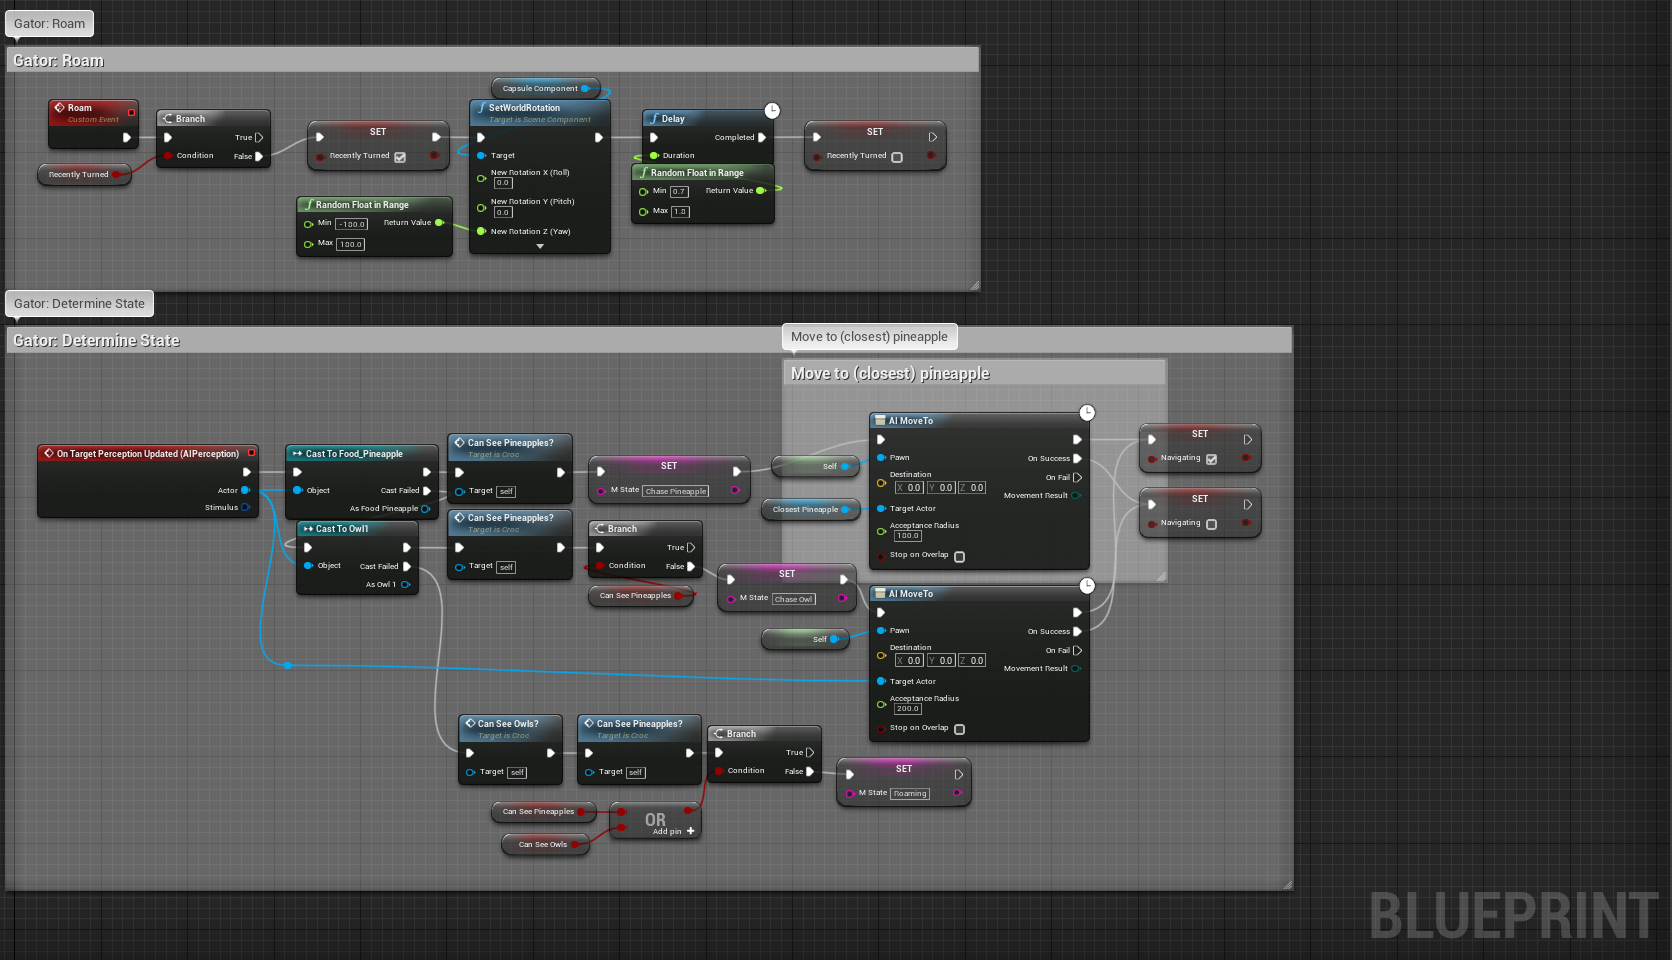Click the red delegate pin on On Target Perception Updated
1672x960 pixels.
(251, 453)
